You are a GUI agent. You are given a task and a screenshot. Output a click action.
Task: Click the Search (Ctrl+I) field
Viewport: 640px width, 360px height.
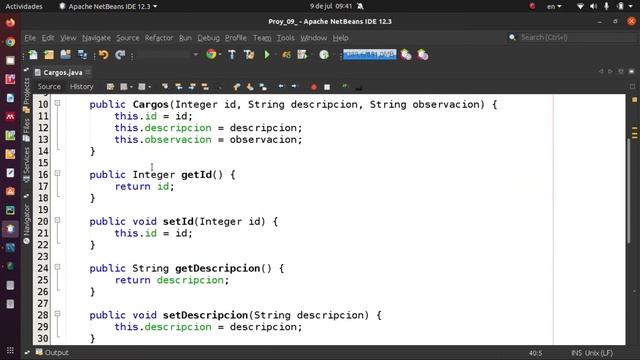[571, 38]
